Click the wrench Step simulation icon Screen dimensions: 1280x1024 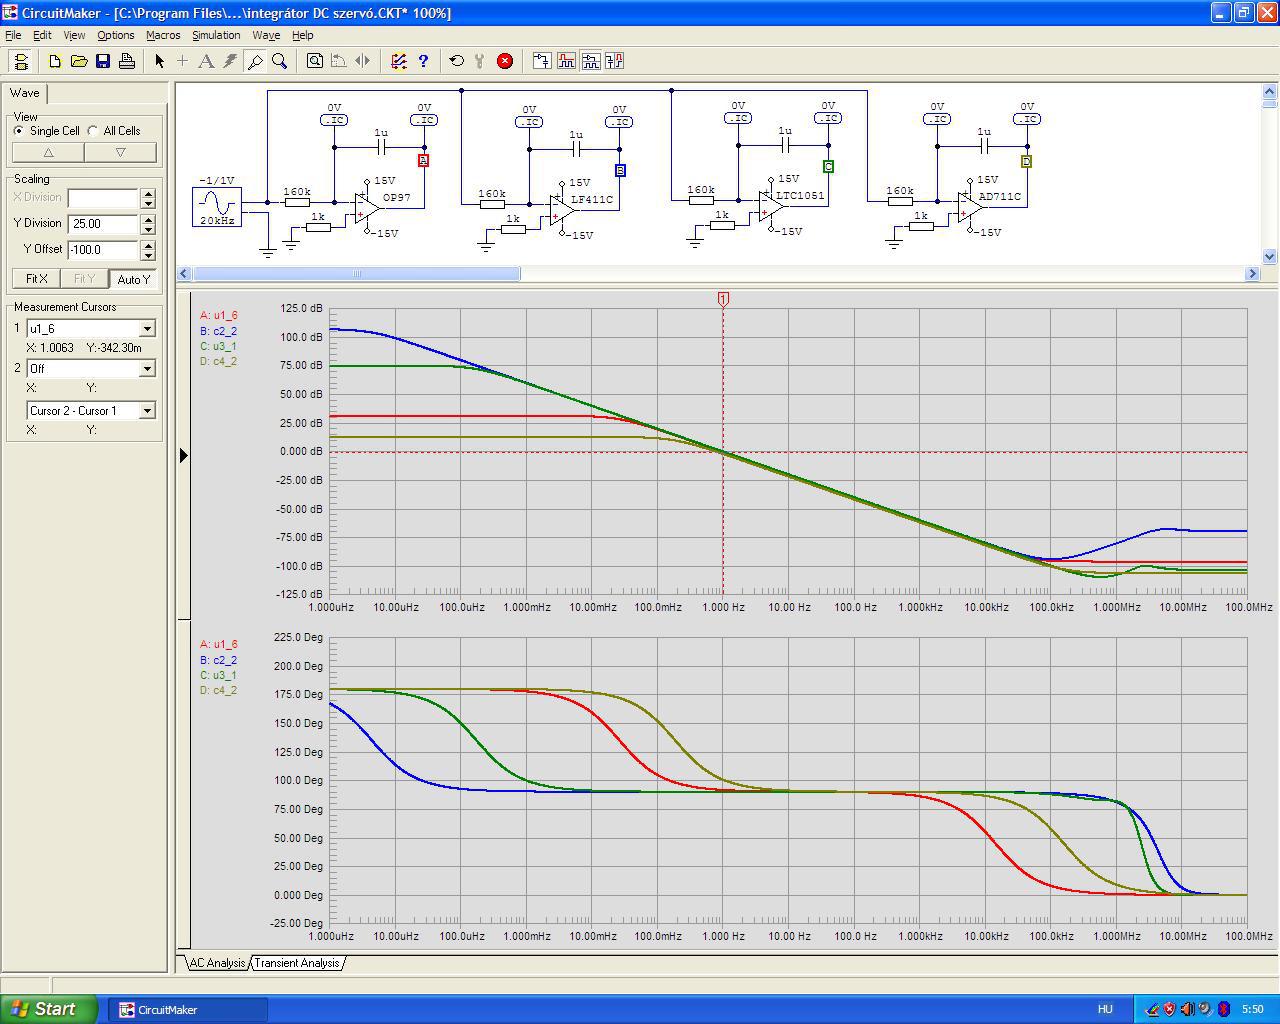click(480, 61)
